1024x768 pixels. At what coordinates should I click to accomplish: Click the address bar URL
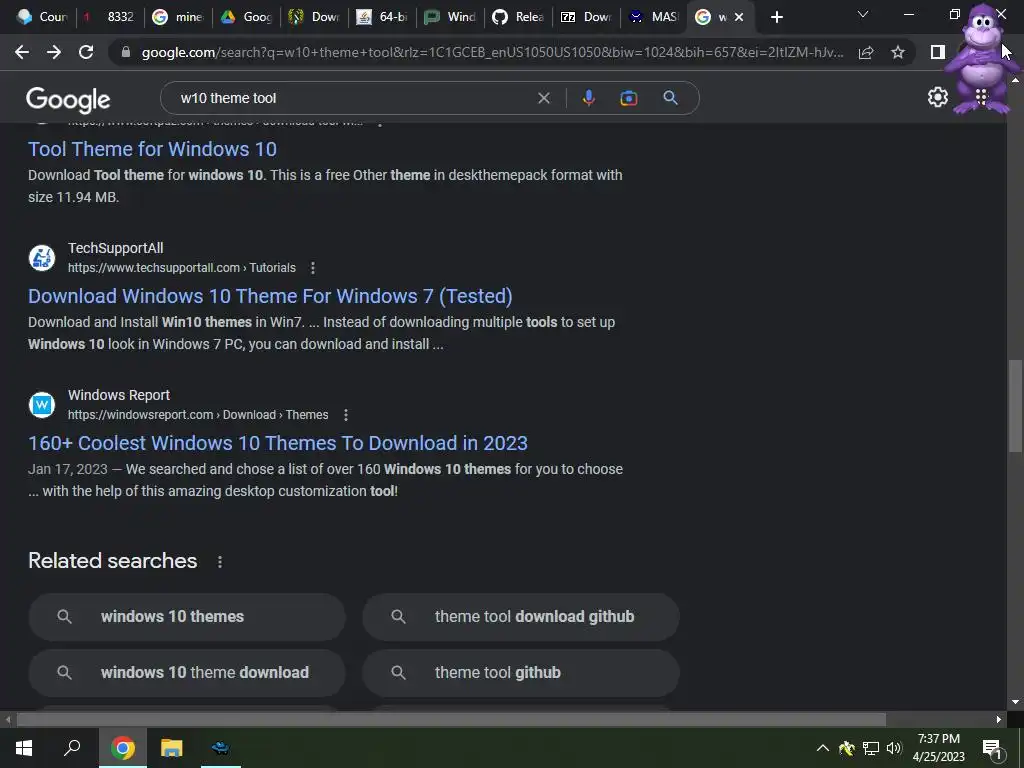pyautogui.click(x=492, y=52)
